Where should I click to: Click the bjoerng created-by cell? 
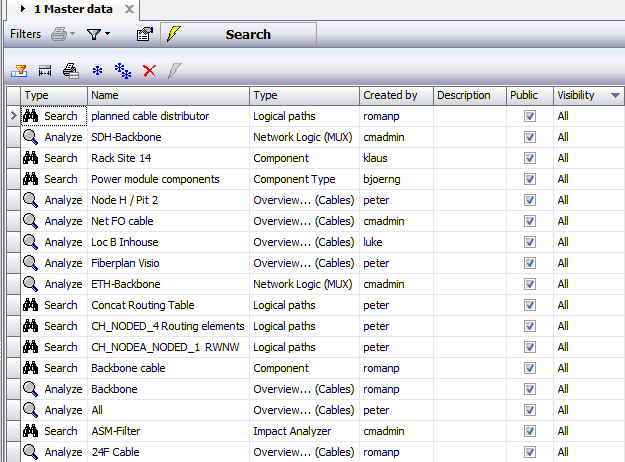(x=396, y=179)
